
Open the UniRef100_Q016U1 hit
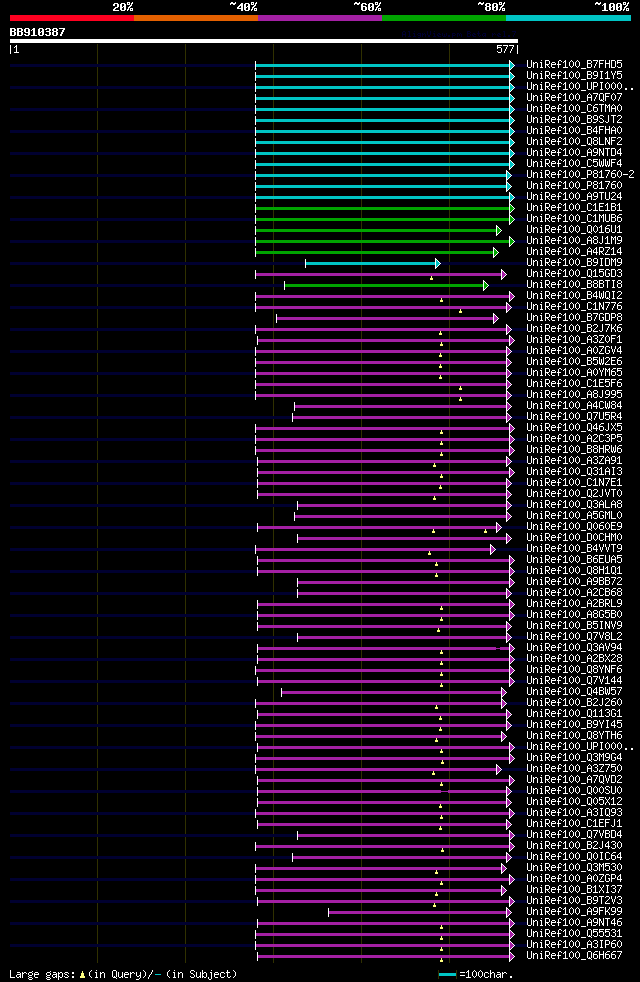(x=574, y=230)
